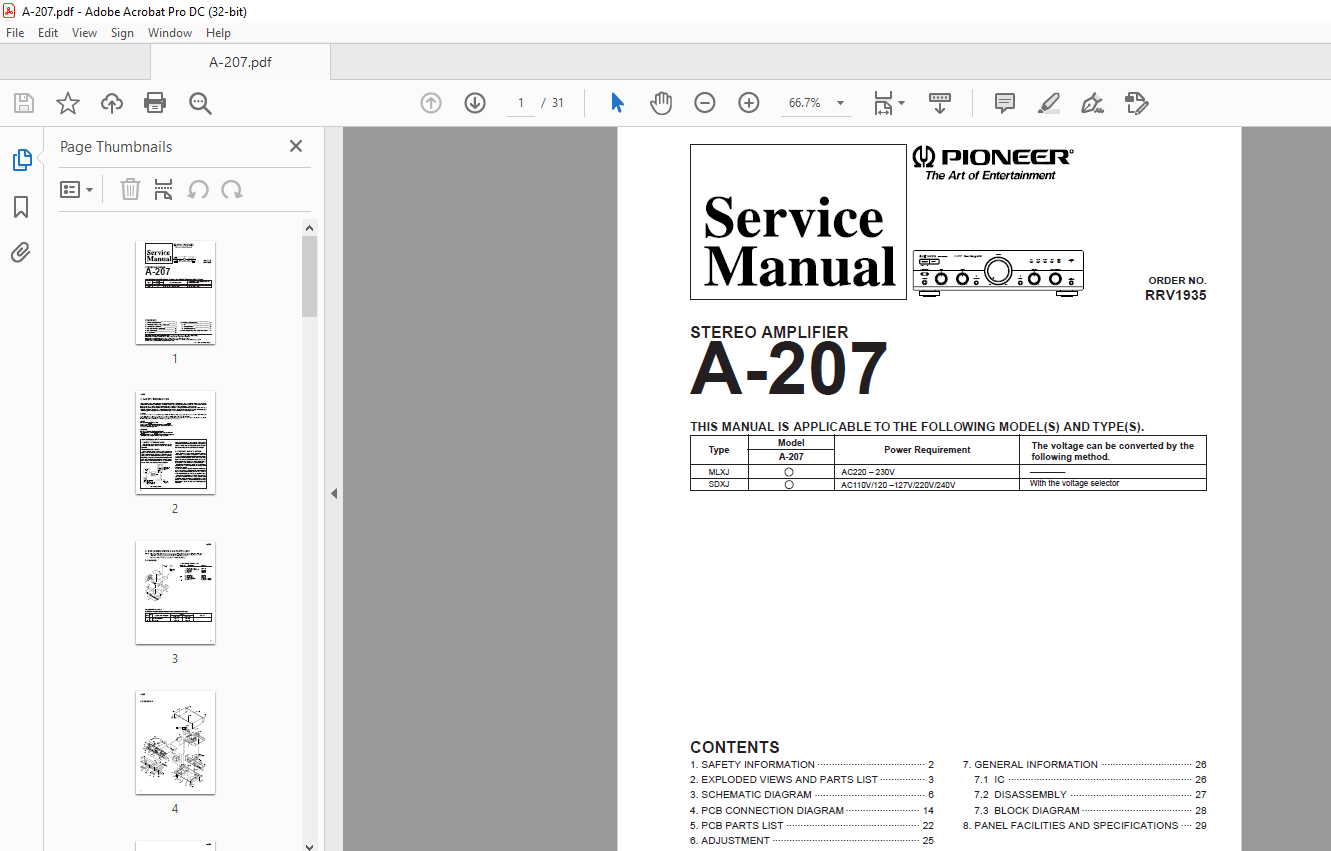Viewport: 1331px width, 851px height.
Task: Open thumbnails options dropdown menu
Action: click(x=77, y=189)
